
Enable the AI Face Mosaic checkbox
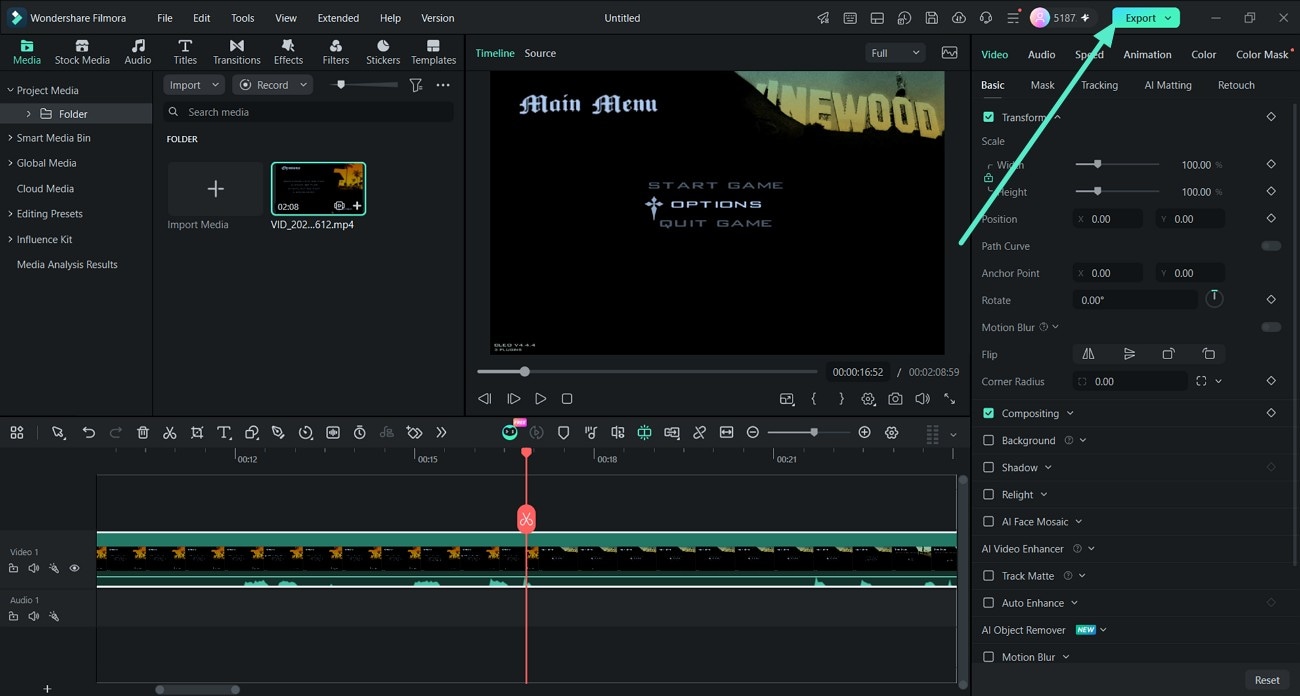pos(989,521)
